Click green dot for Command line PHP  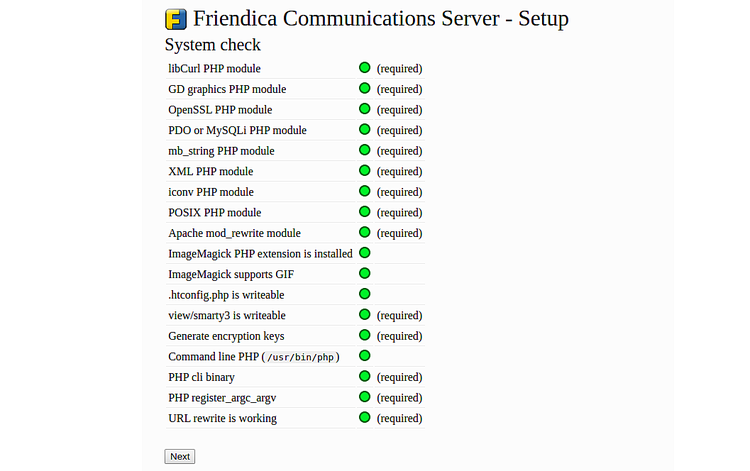point(364,355)
